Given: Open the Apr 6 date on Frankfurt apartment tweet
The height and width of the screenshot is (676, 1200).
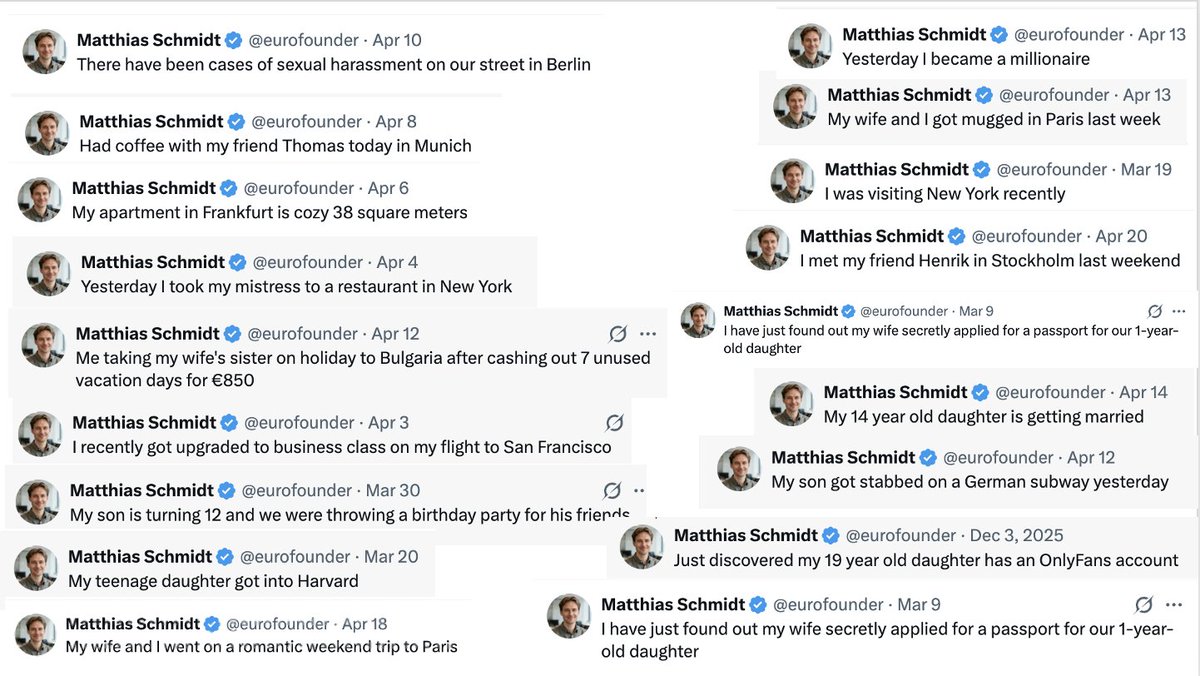Looking at the screenshot, I should click(388, 188).
